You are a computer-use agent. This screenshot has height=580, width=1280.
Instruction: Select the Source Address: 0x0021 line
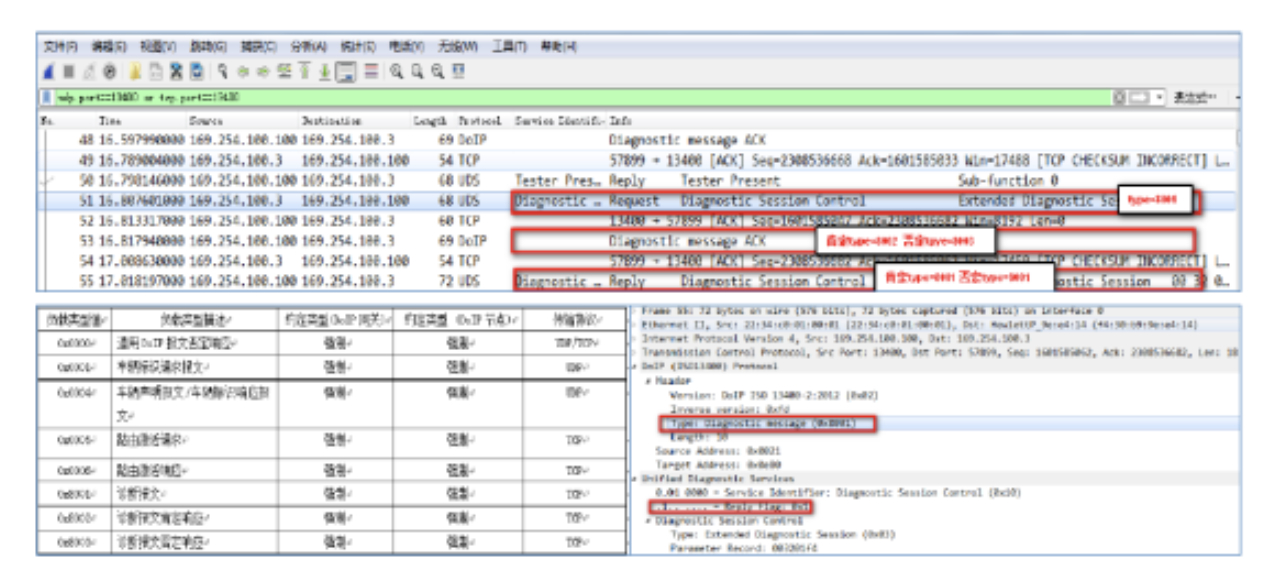point(718,451)
